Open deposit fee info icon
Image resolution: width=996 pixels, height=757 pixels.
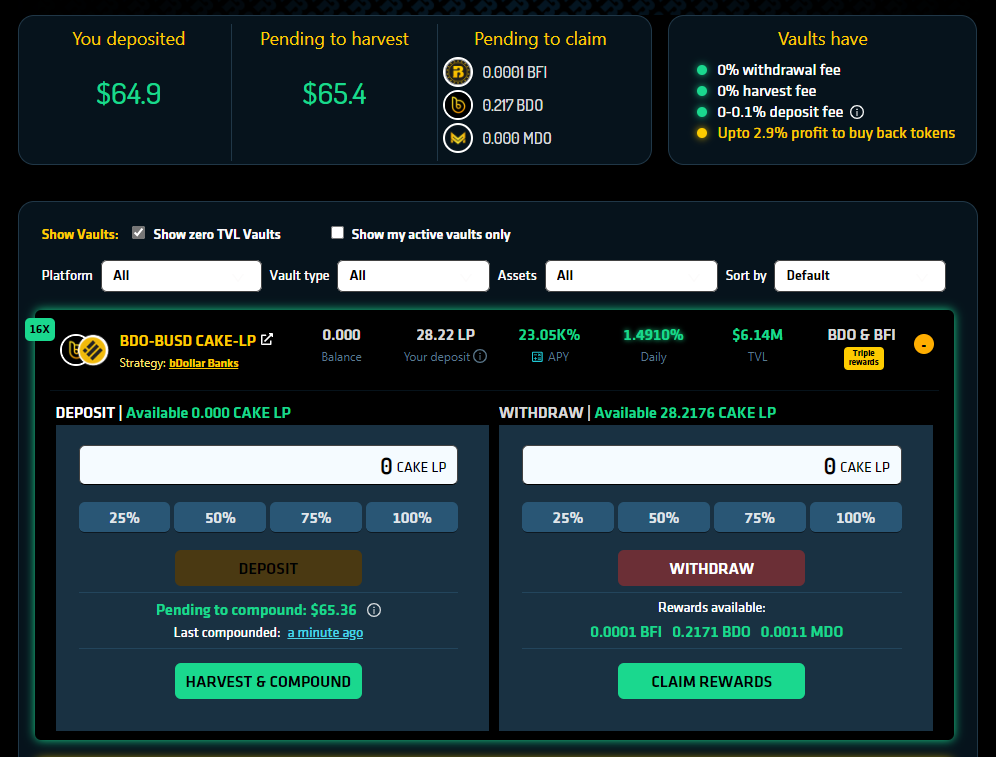click(x=857, y=112)
